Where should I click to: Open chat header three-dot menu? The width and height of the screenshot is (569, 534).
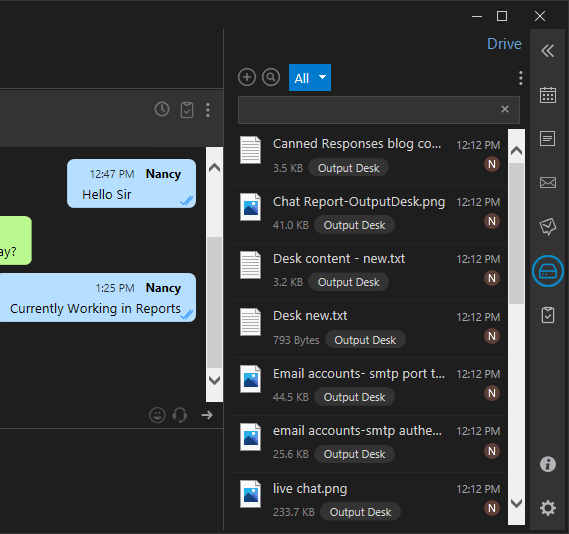[208, 110]
